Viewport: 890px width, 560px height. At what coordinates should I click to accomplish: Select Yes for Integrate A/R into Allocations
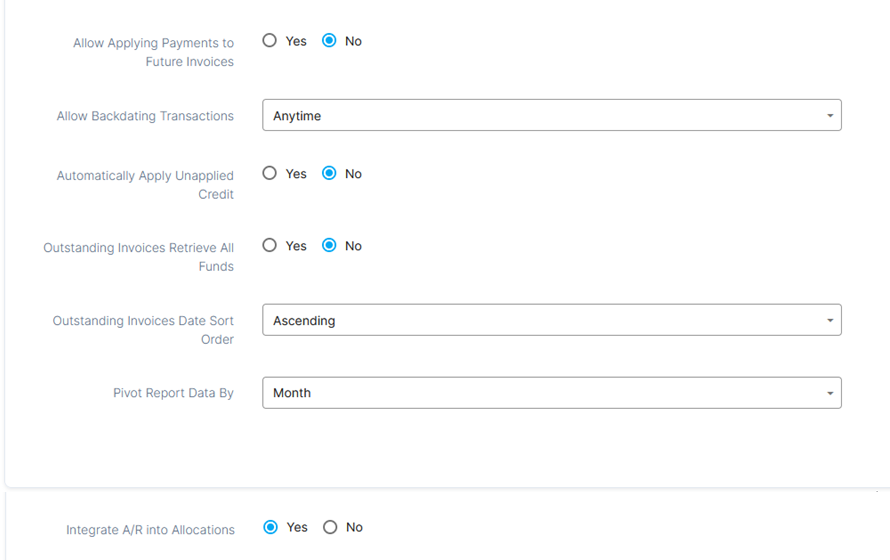(271, 527)
